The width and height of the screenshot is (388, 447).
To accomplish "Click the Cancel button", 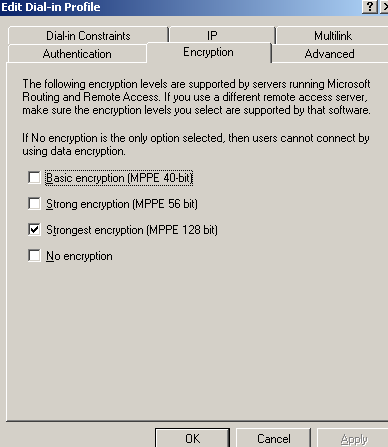I will pos(274,438).
